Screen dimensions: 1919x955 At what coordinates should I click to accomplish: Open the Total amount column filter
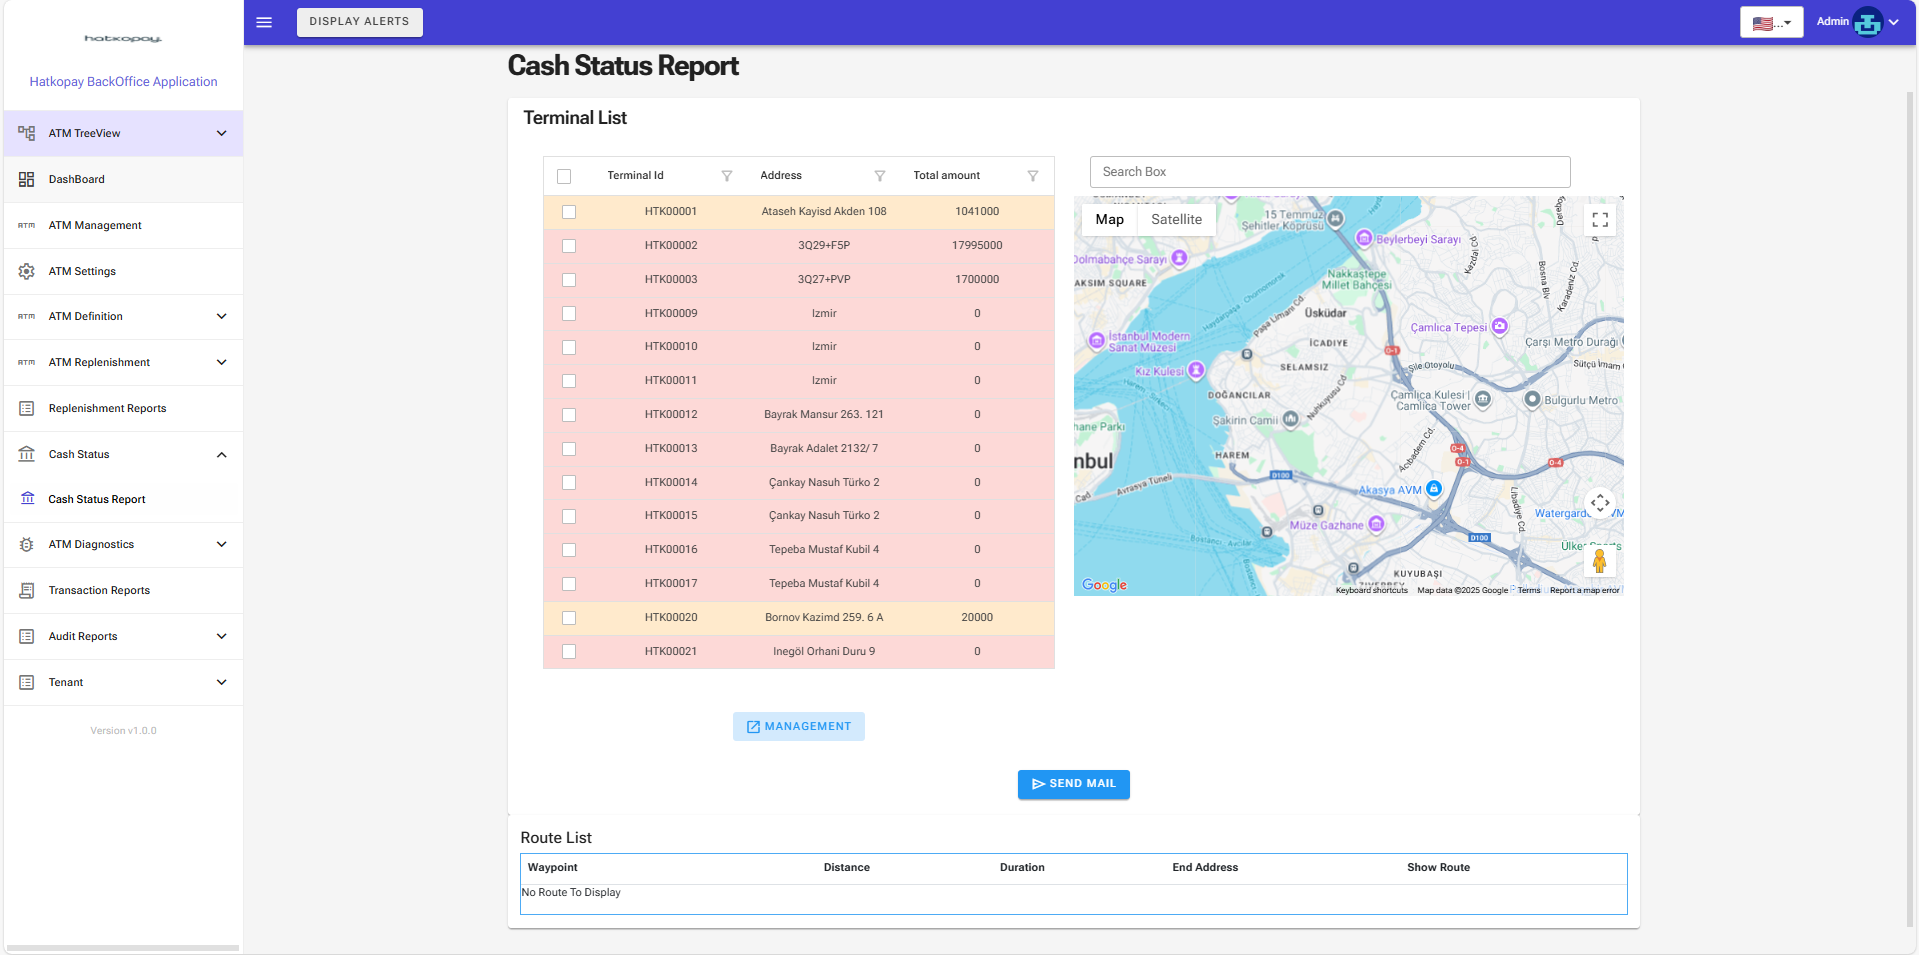point(1033,176)
